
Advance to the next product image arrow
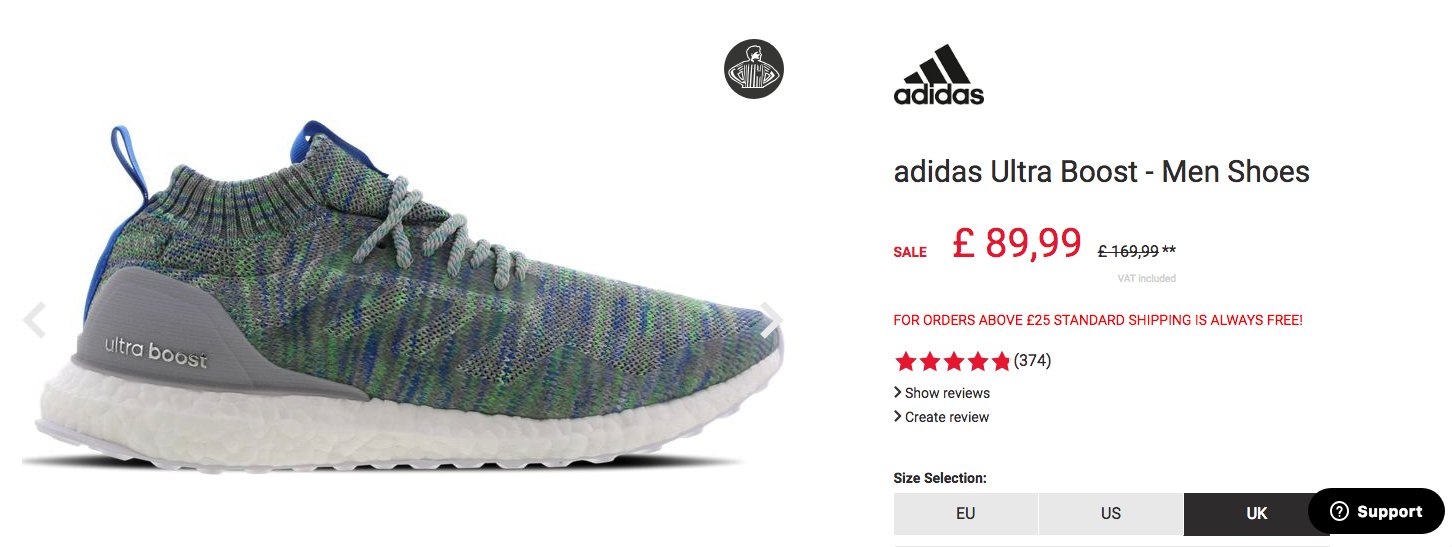771,320
